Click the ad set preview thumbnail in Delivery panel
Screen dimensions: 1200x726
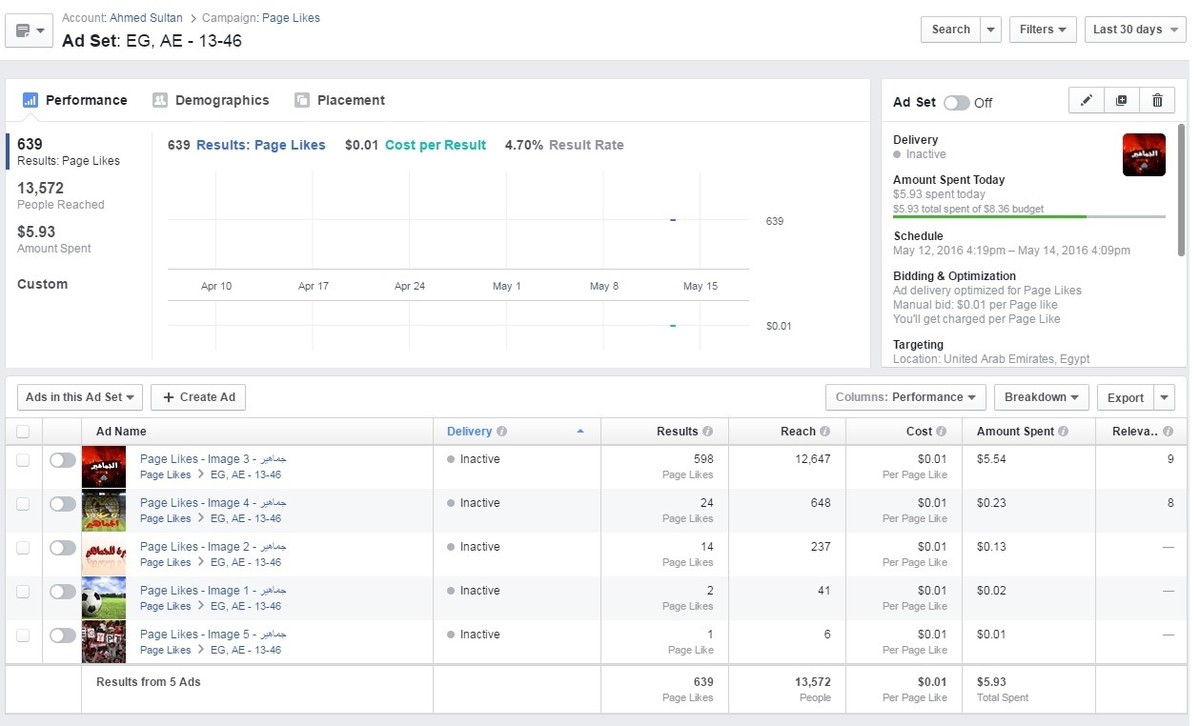point(1143,155)
